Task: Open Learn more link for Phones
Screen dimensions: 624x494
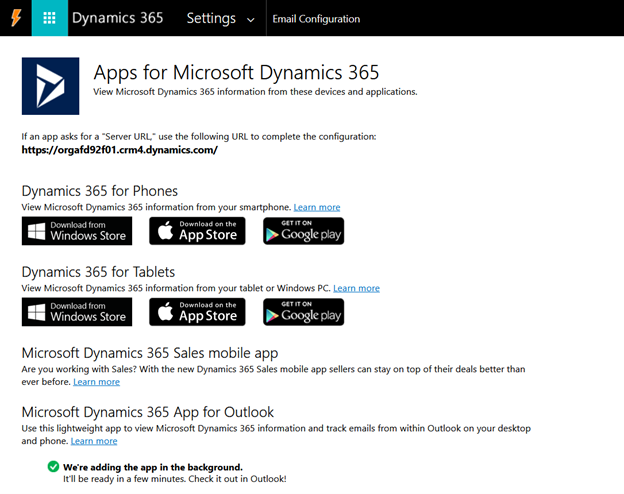Action: click(317, 207)
